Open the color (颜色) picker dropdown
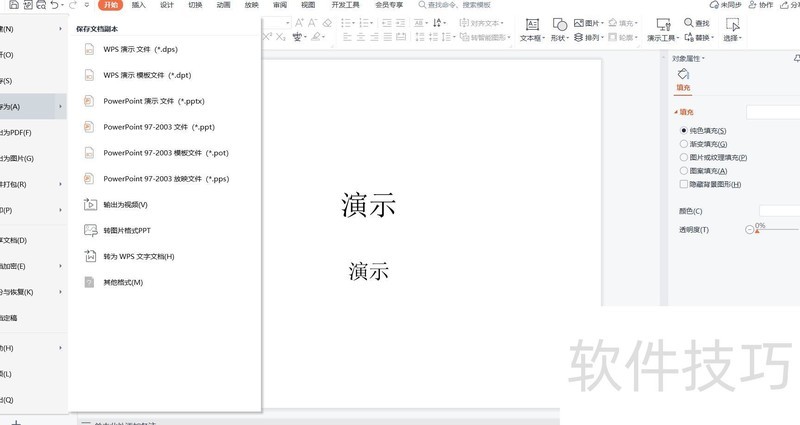800x425 pixels. pos(779,211)
